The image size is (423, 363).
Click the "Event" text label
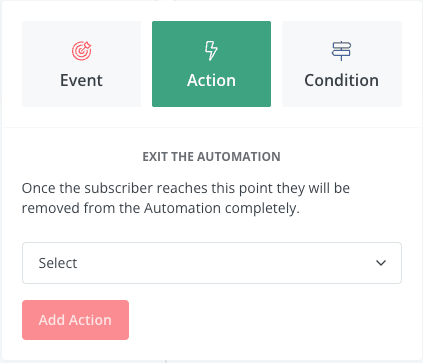click(81, 80)
